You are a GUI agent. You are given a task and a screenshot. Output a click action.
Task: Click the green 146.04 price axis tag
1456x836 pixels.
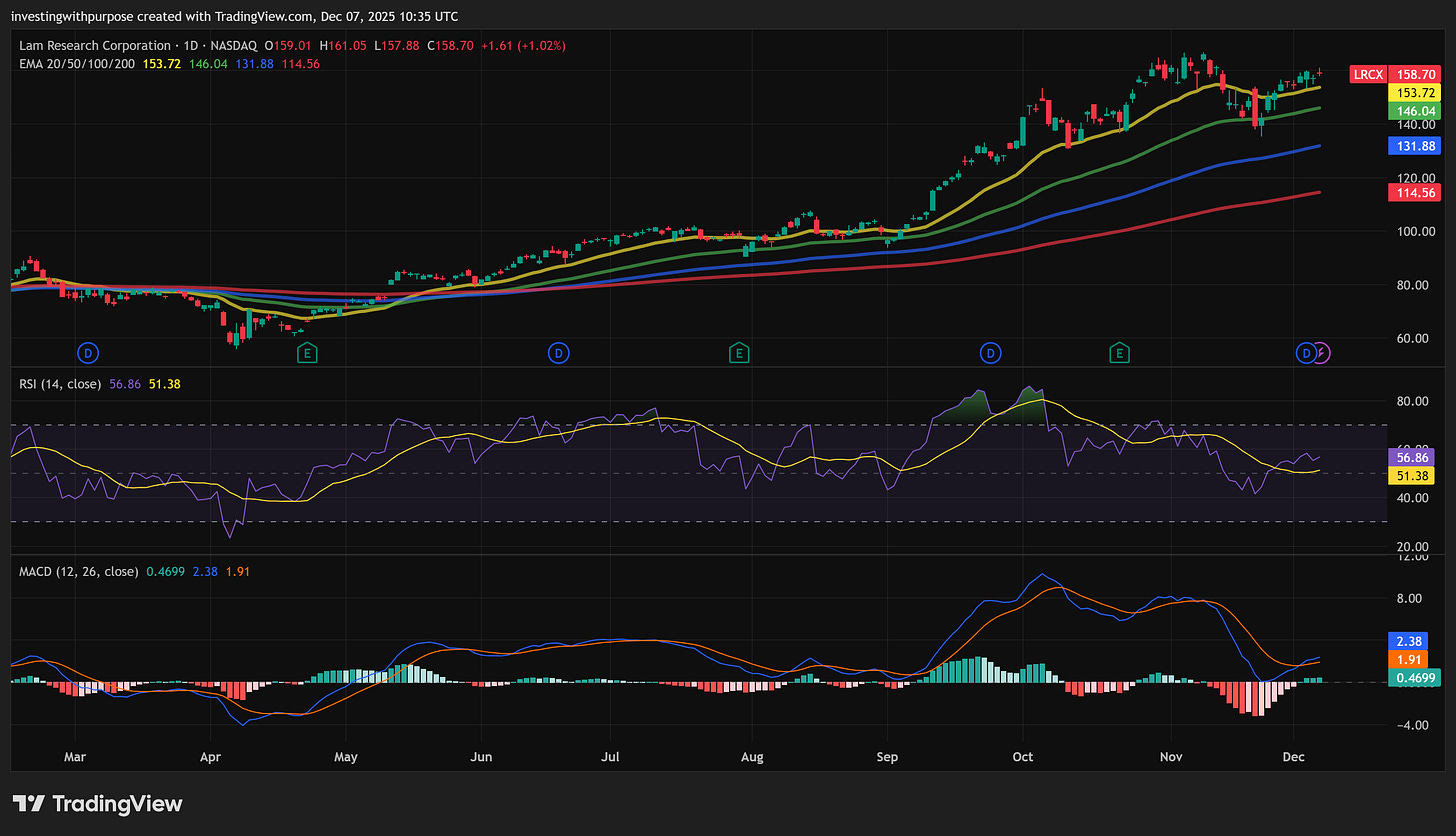coord(1416,111)
